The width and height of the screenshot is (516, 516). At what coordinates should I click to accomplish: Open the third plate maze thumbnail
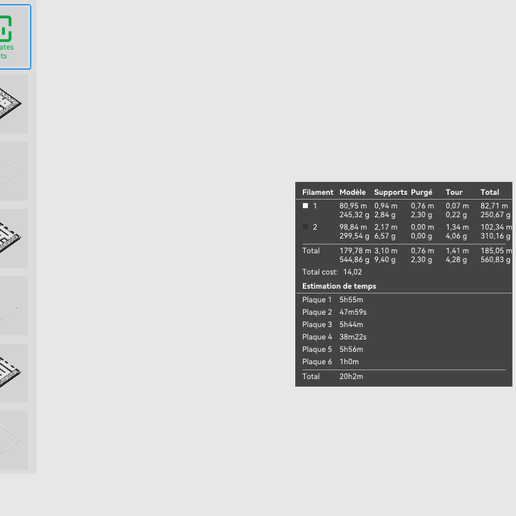pos(13,238)
